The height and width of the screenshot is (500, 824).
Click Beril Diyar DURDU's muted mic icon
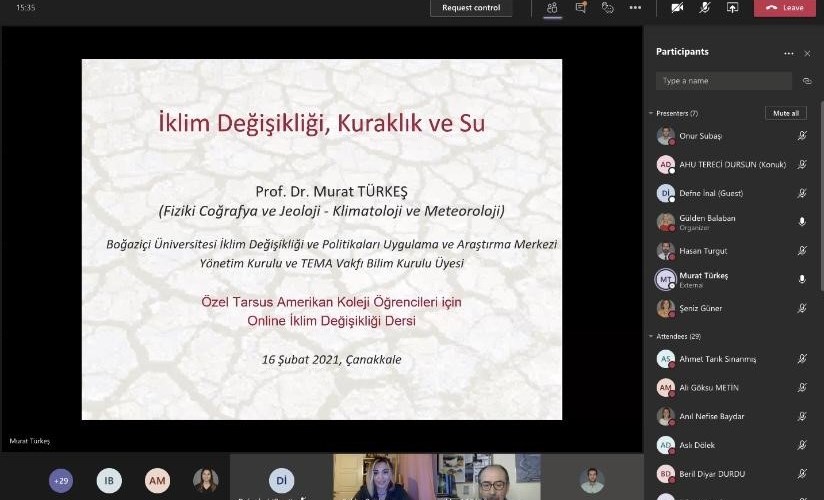pos(802,474)
